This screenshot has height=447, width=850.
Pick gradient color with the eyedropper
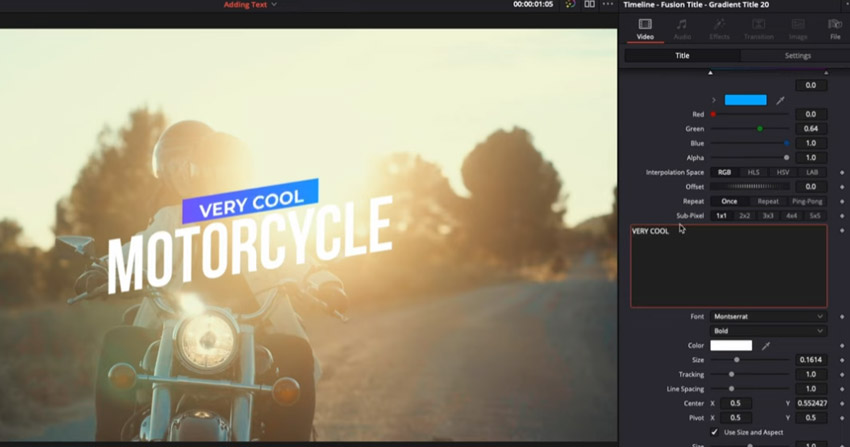click(780, 100)
